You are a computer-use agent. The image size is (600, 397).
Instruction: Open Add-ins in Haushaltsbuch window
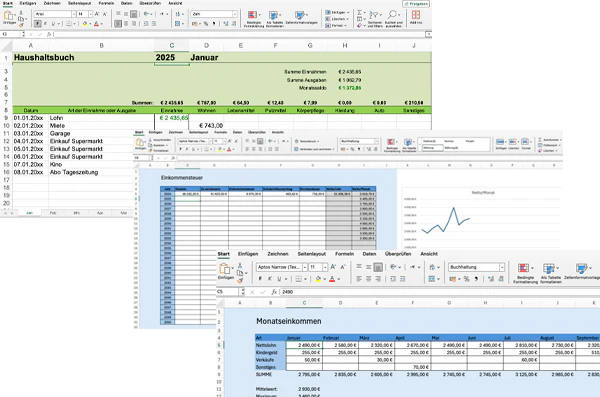[x=416, y=17]
